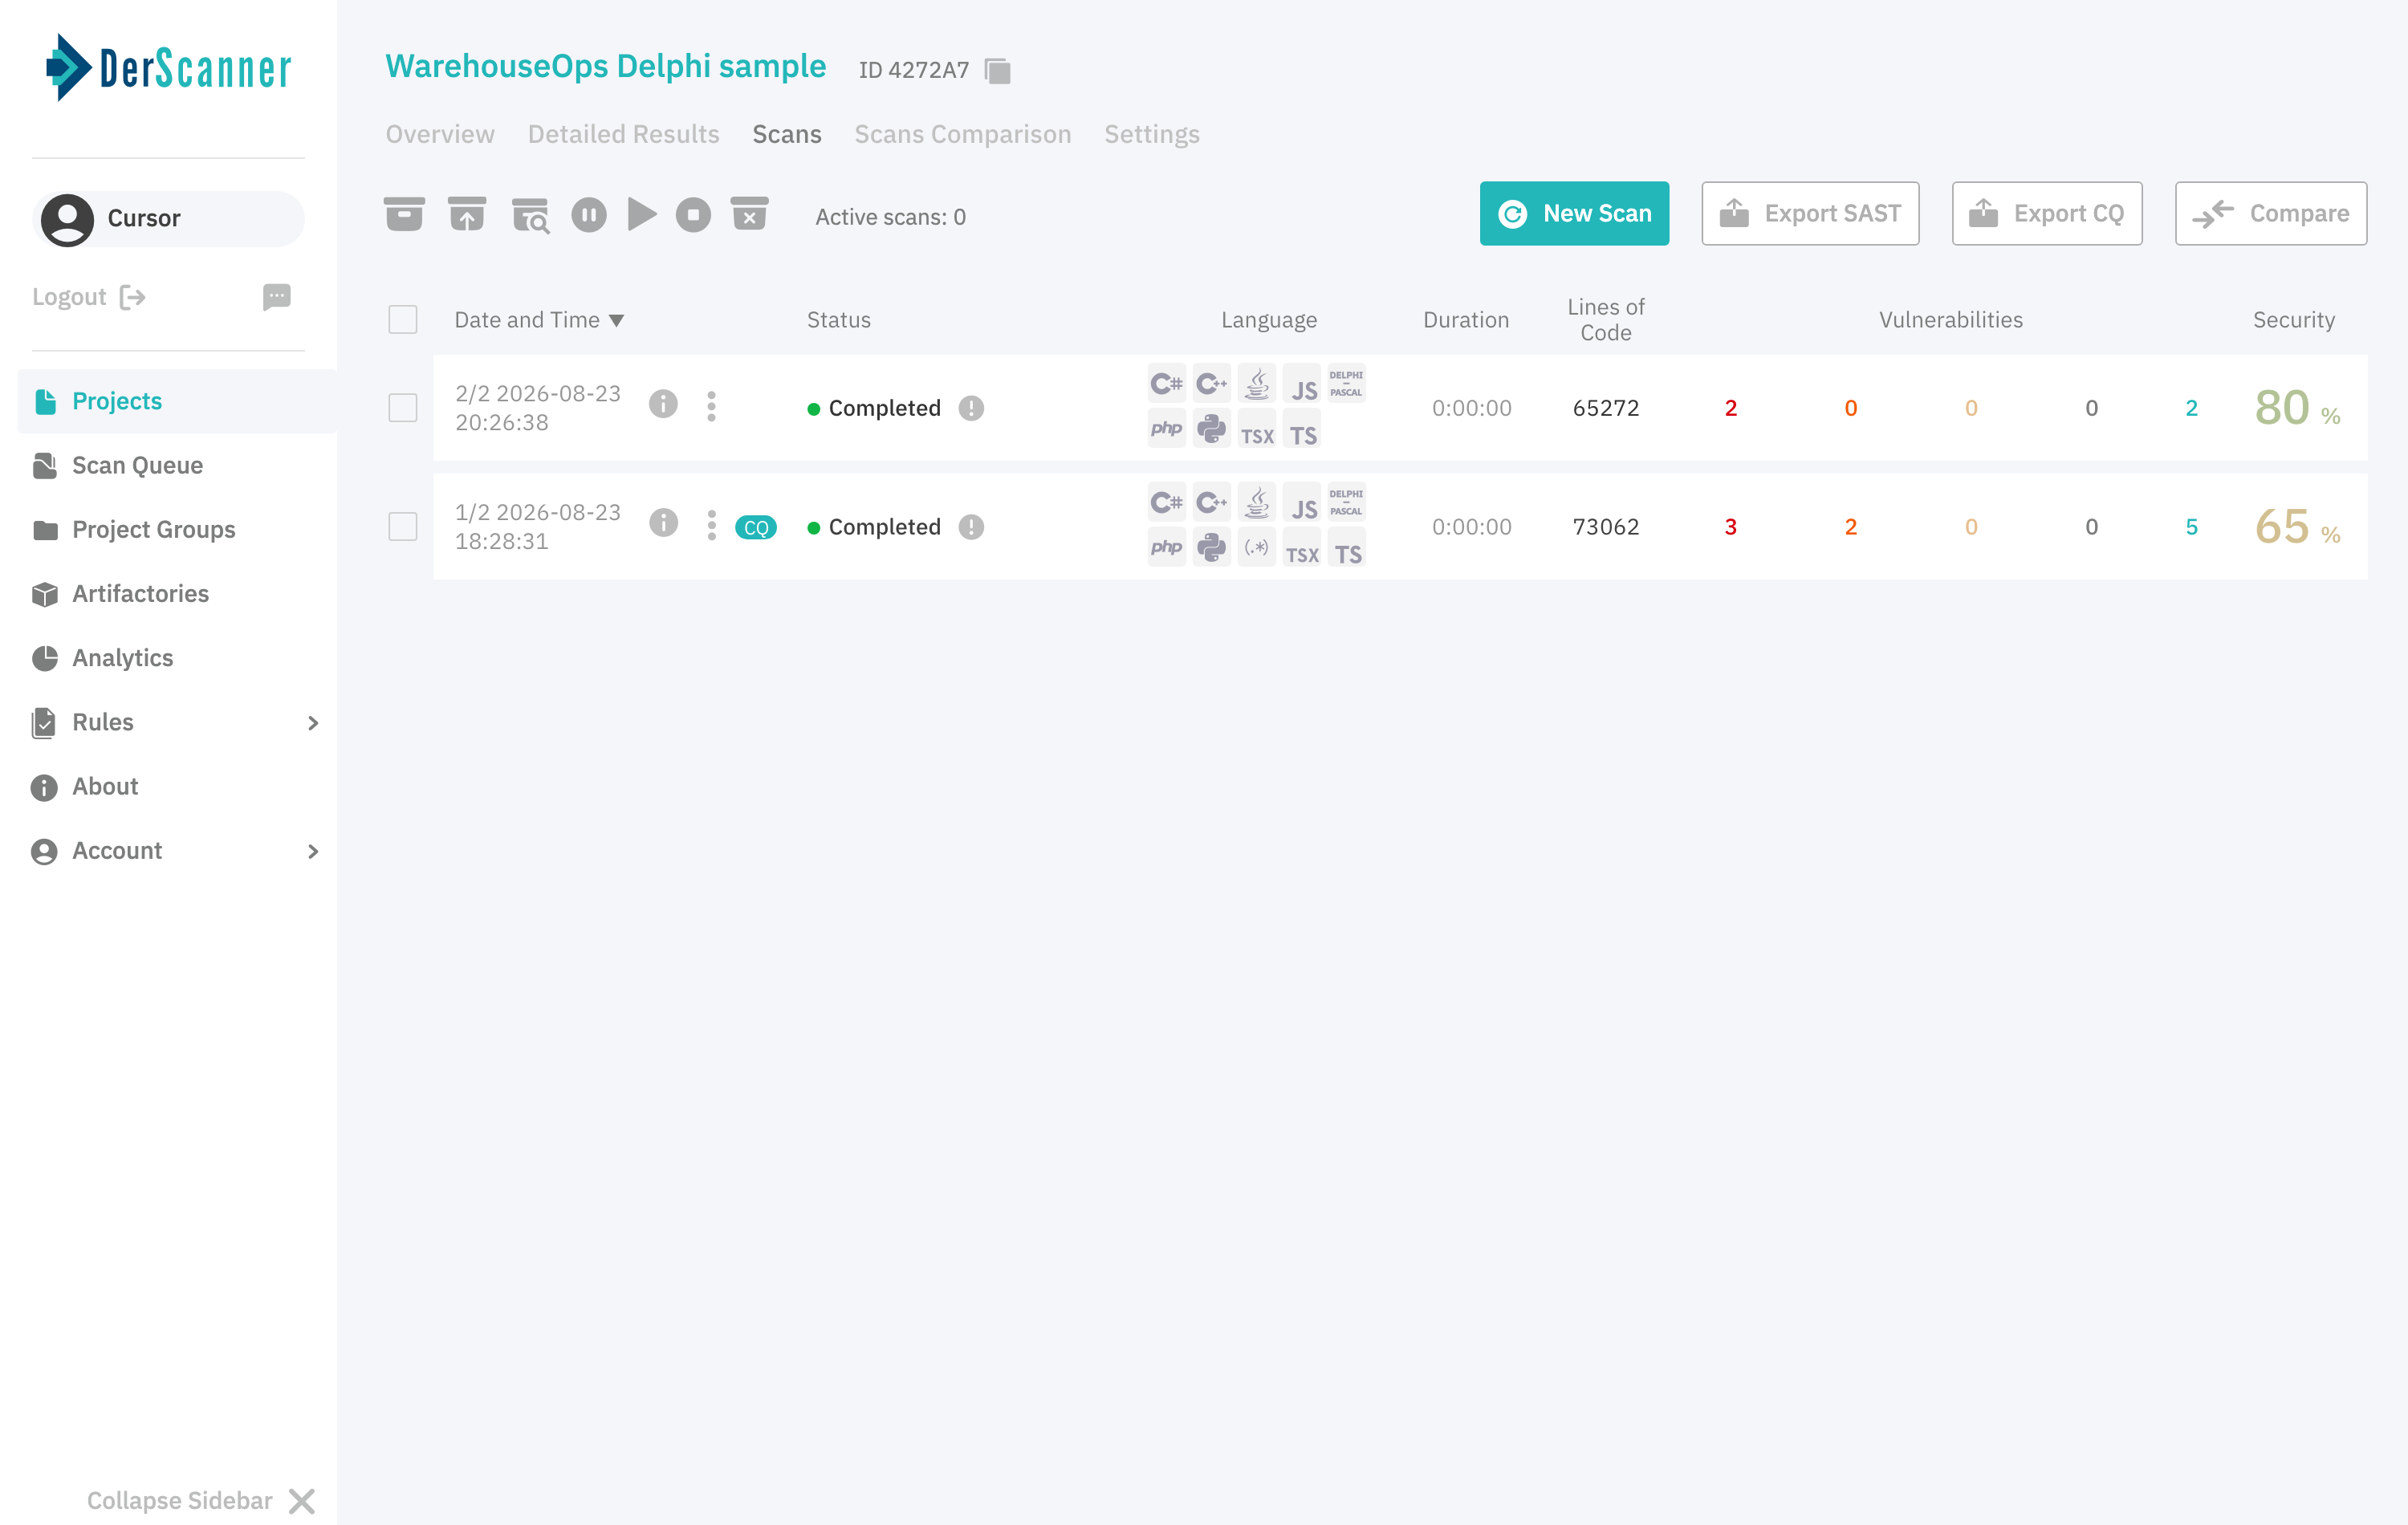
Task: Click lines of code value 65272
Action: 1606,408
